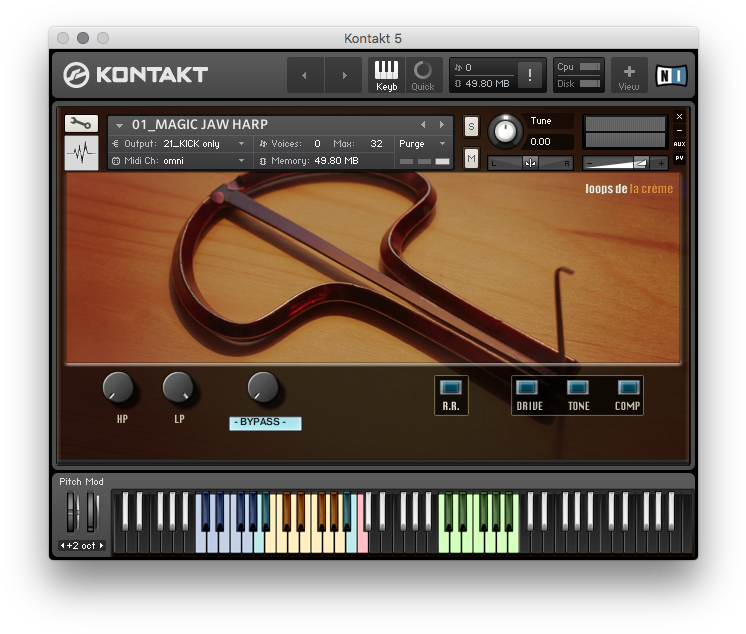Click the knob above BYPASS

[x=263, y=388]
